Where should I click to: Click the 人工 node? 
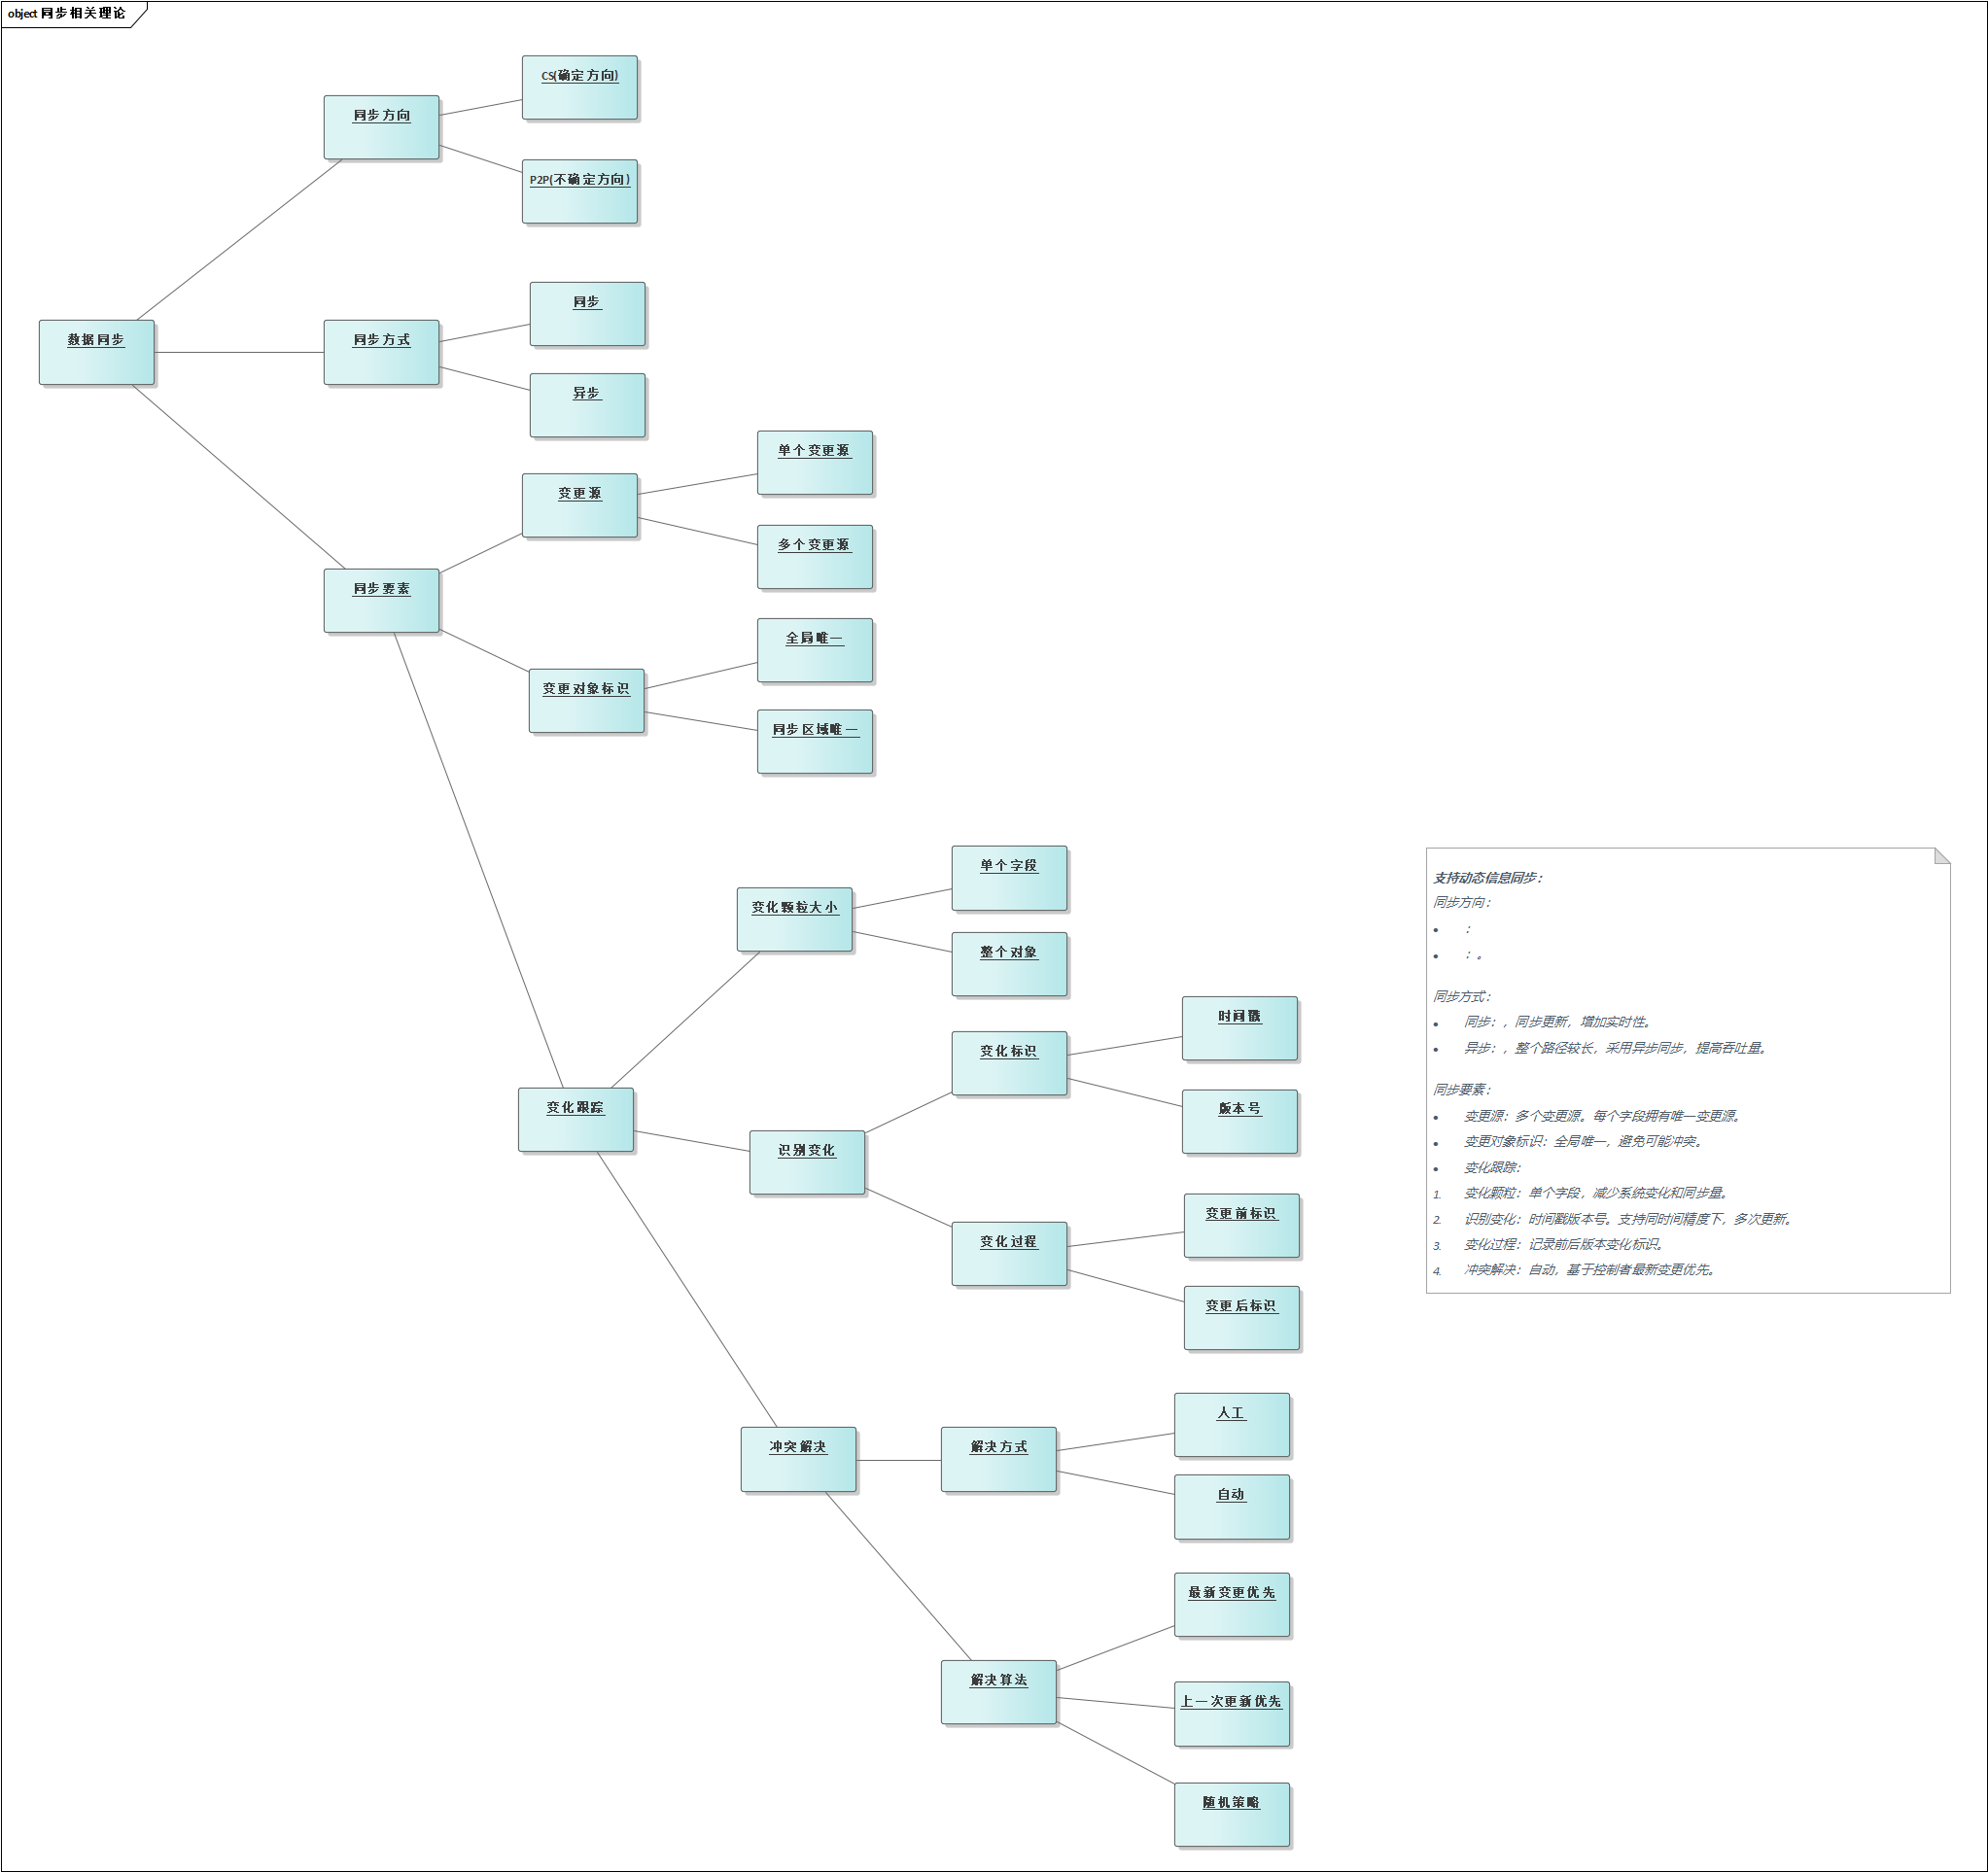tap(1232, 1425)
